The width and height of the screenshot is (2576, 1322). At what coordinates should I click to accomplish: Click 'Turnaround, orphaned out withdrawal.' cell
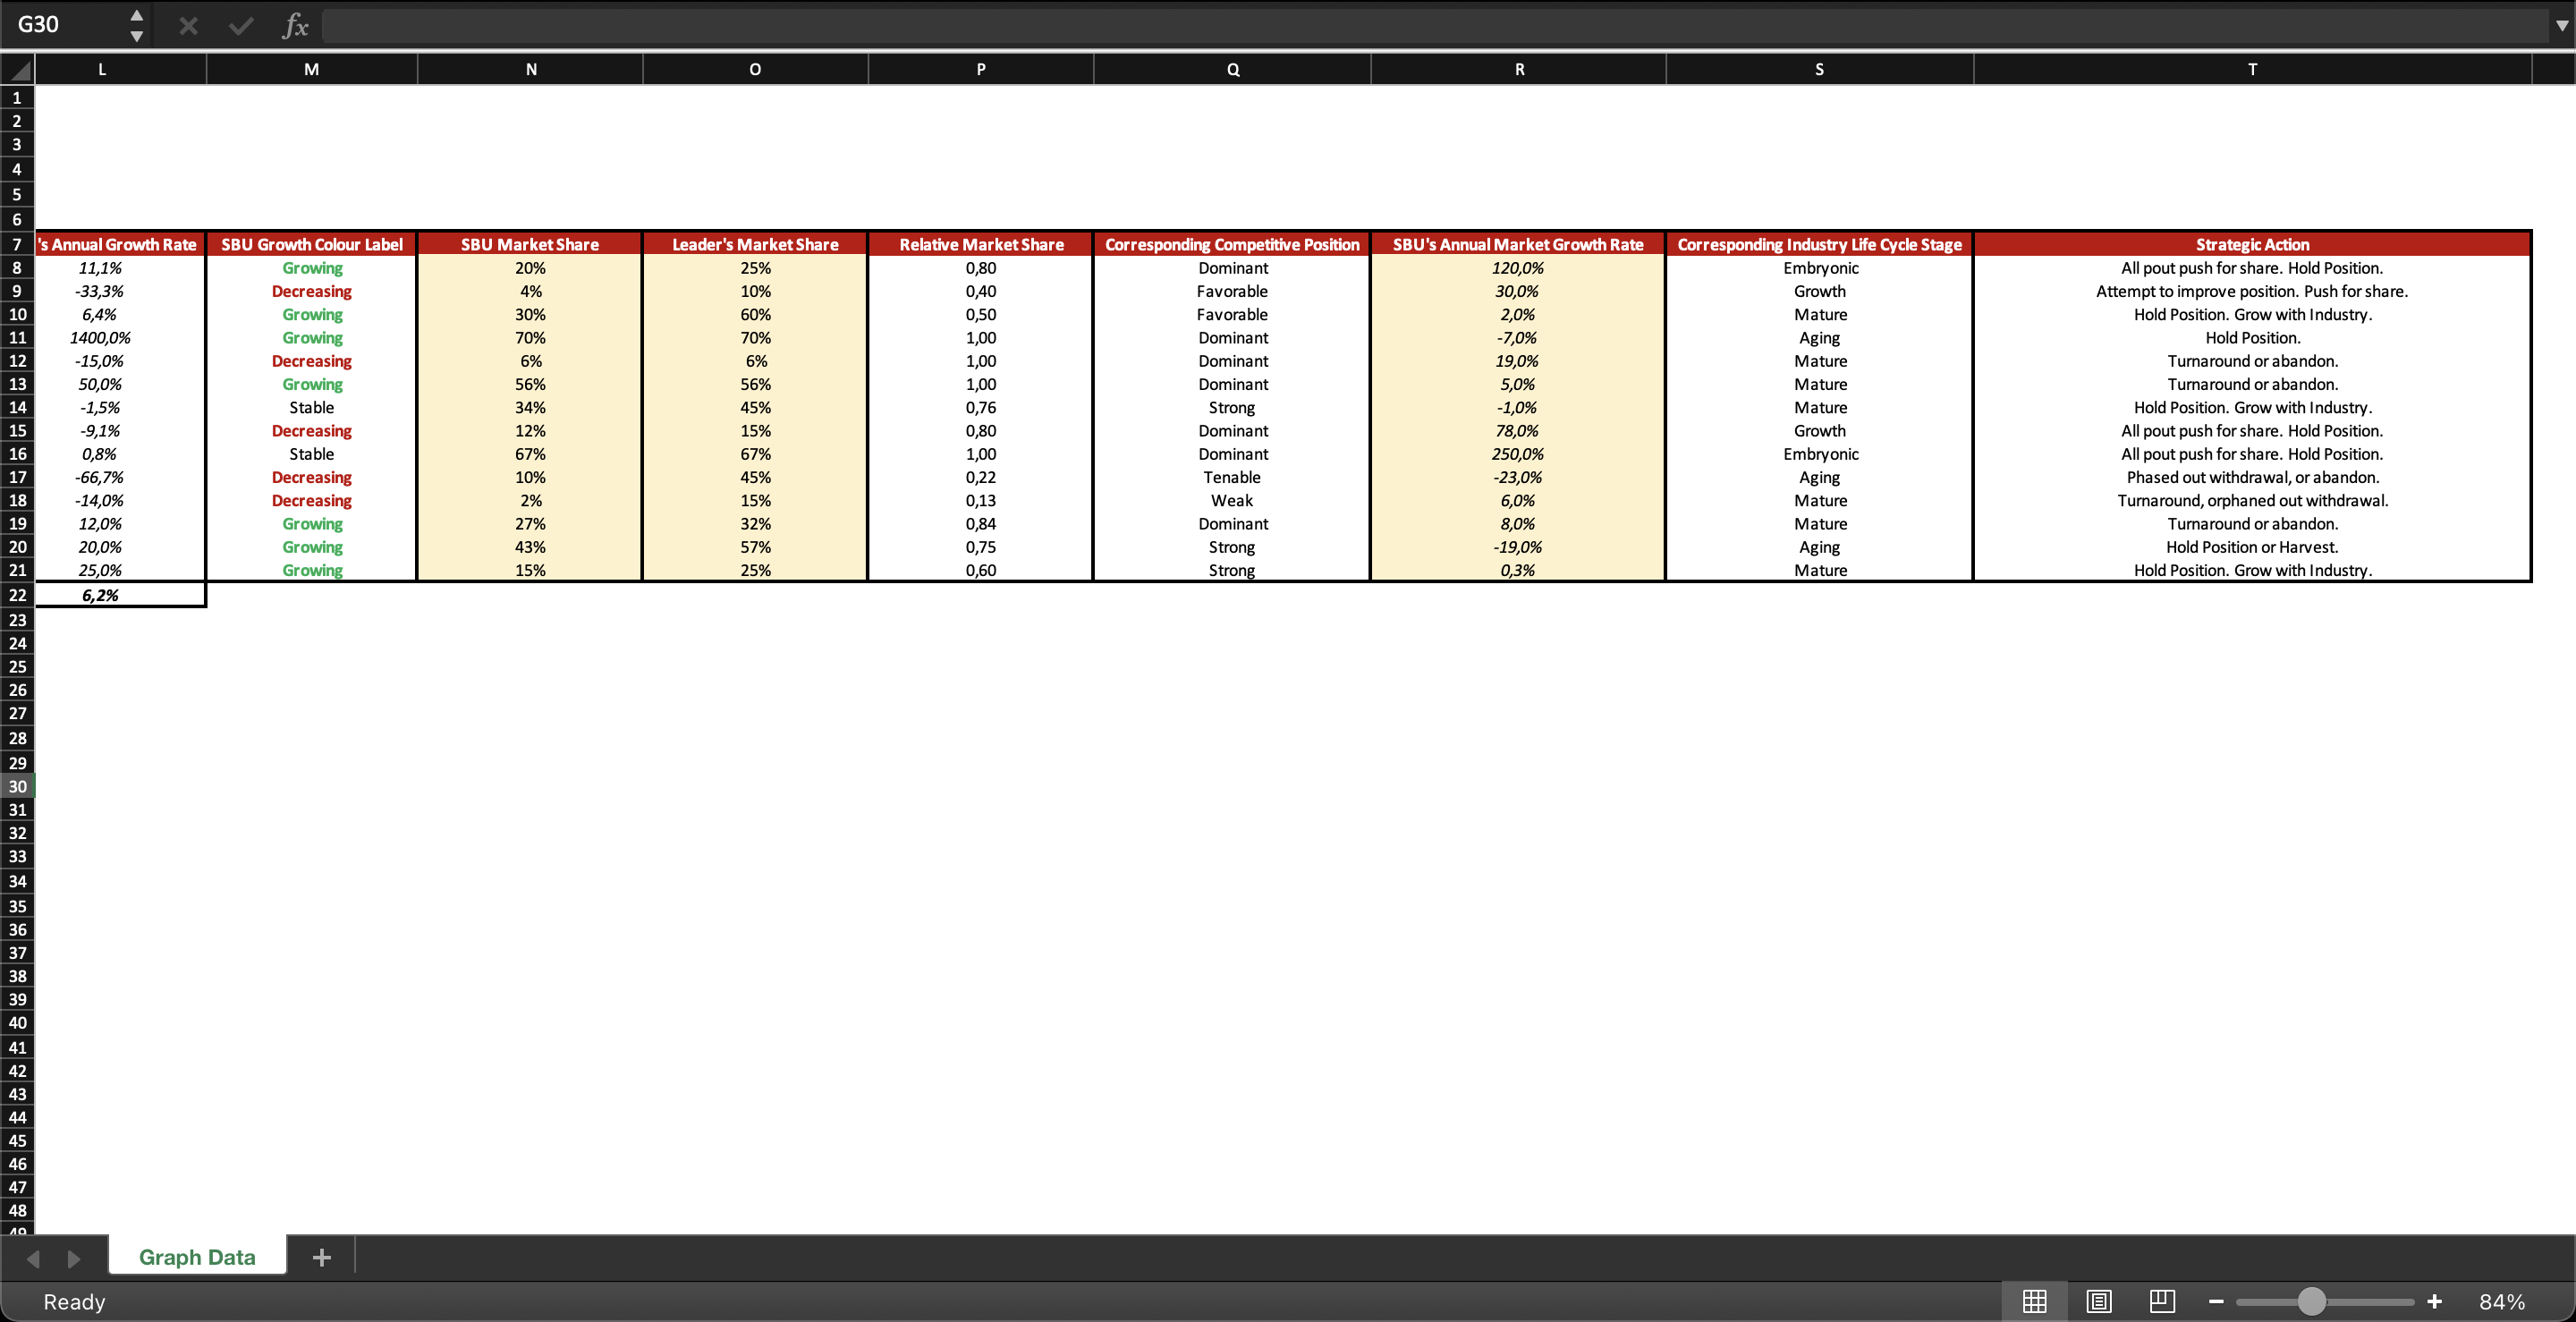click(2252, 500)
